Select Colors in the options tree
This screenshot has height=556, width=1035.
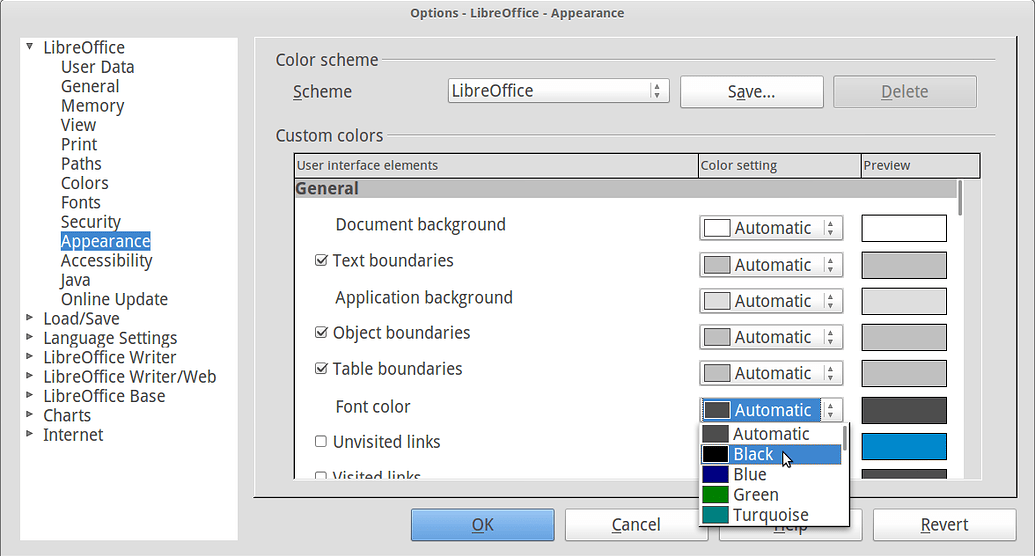(x=84, y=183)
